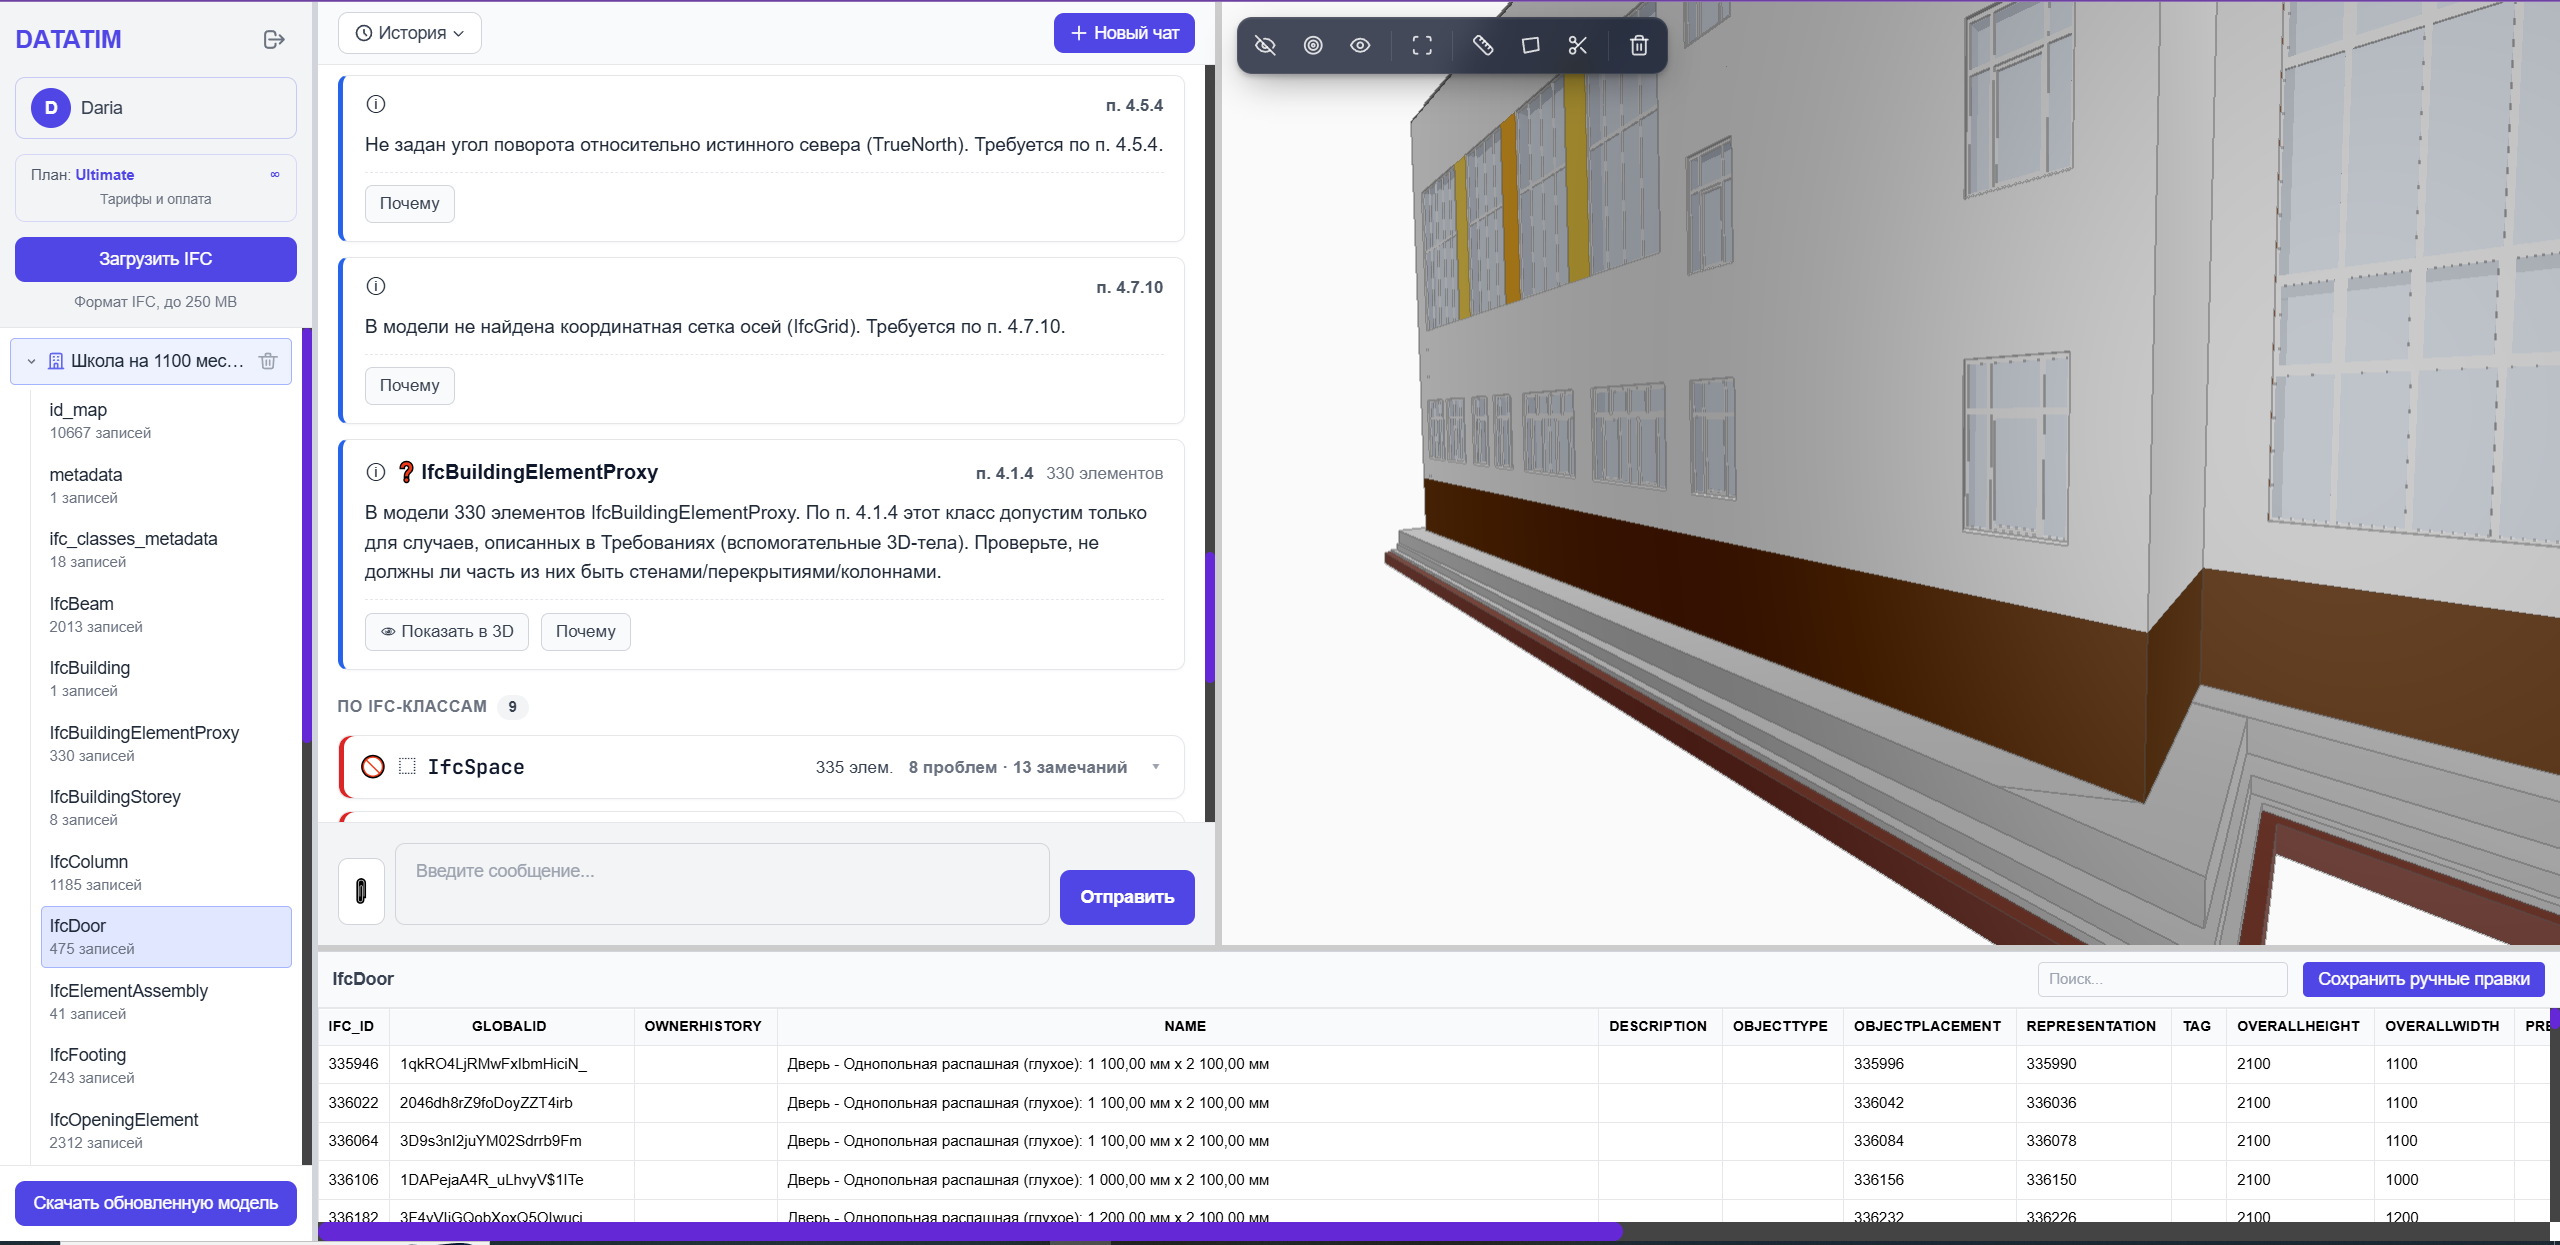Click the purple horizontal table scrollbar
The width and height of the screenshot is (2560, 1245).
pyautogui.click(x=968, y=1232)
